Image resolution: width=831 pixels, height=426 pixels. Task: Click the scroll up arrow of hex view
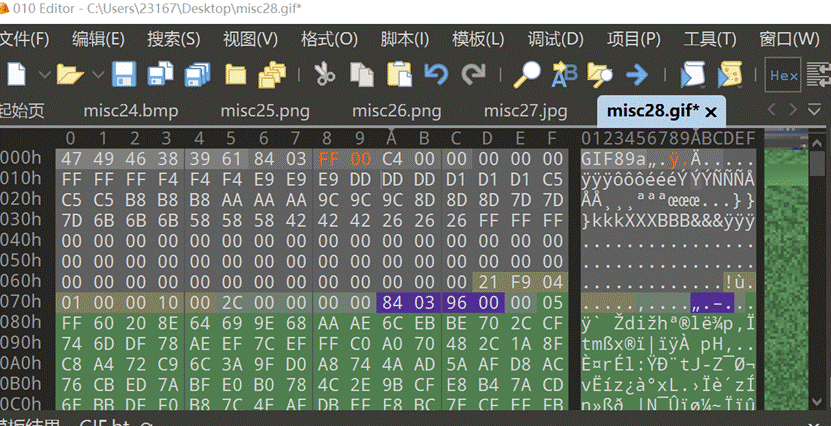(817, 142)
